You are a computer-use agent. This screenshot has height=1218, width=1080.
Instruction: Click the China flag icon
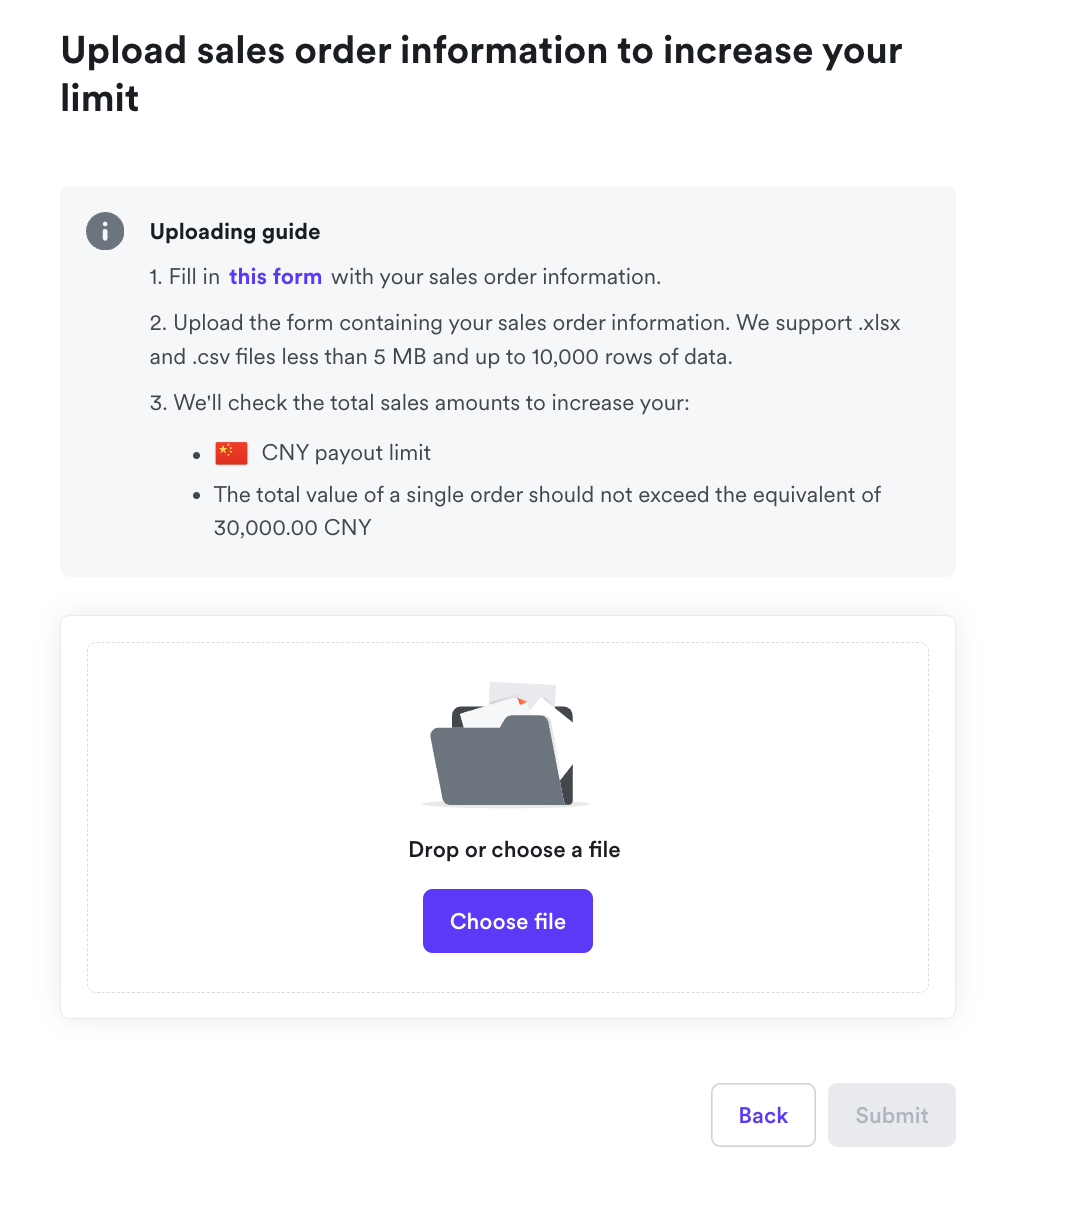point(231,453)
